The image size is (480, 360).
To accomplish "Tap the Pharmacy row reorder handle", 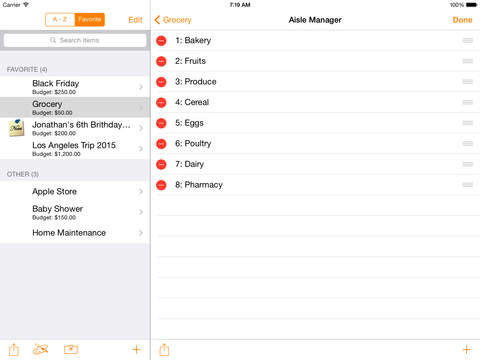I will pos(468,185).
